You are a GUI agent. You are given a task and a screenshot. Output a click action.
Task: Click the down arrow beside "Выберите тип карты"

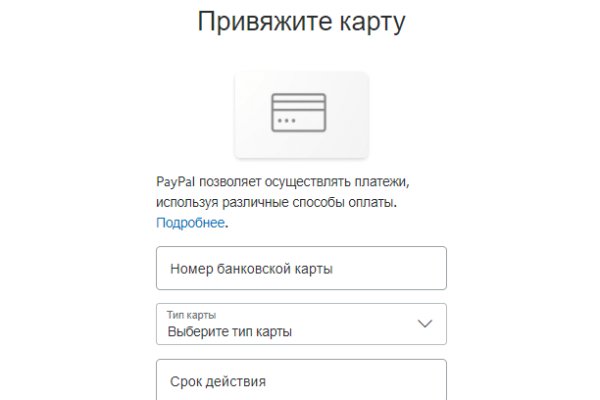click(425, 324)
